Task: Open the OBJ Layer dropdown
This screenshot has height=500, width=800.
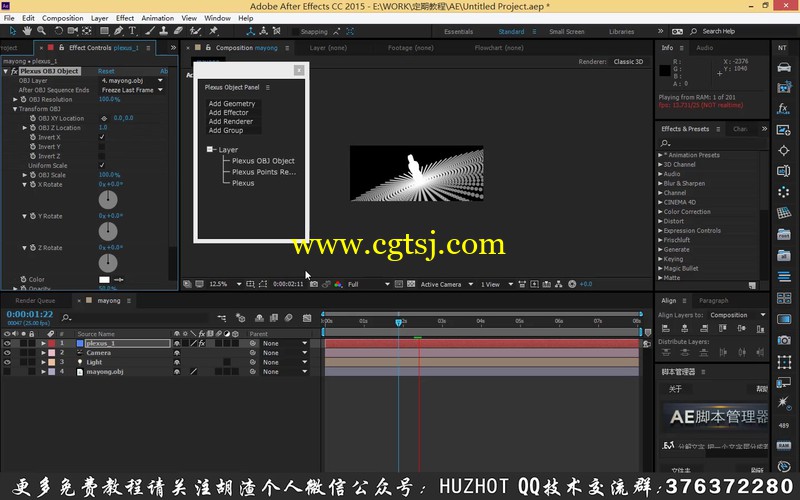Action: (x=132, y=81)
